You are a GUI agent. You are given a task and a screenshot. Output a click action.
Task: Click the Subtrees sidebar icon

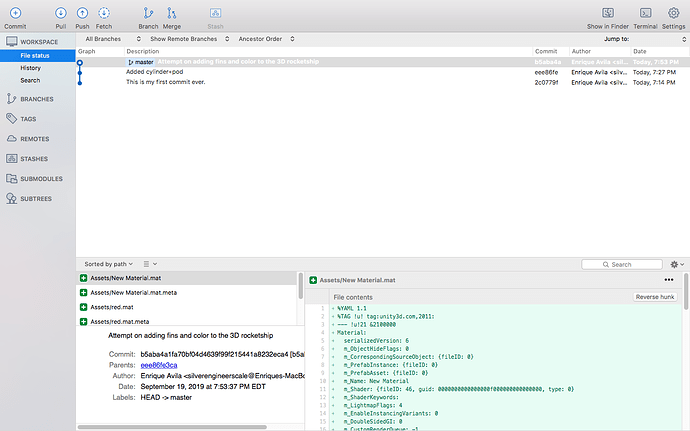[x=11, y=199]
